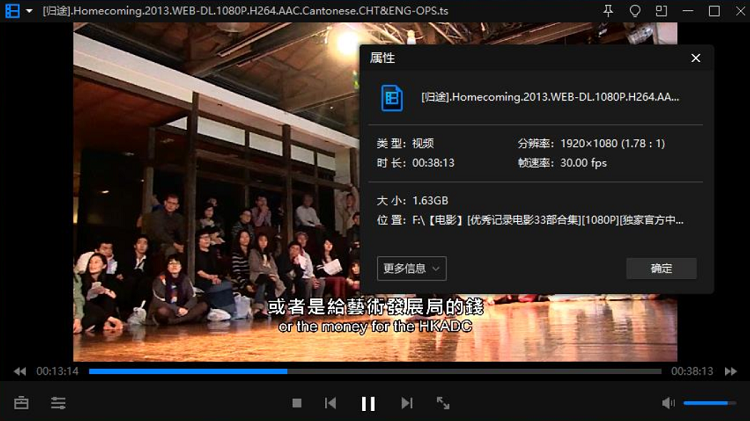This screenshot has height=421, width=750.
Task: Close the 属性 properties dialog
Action: point(696,59)
